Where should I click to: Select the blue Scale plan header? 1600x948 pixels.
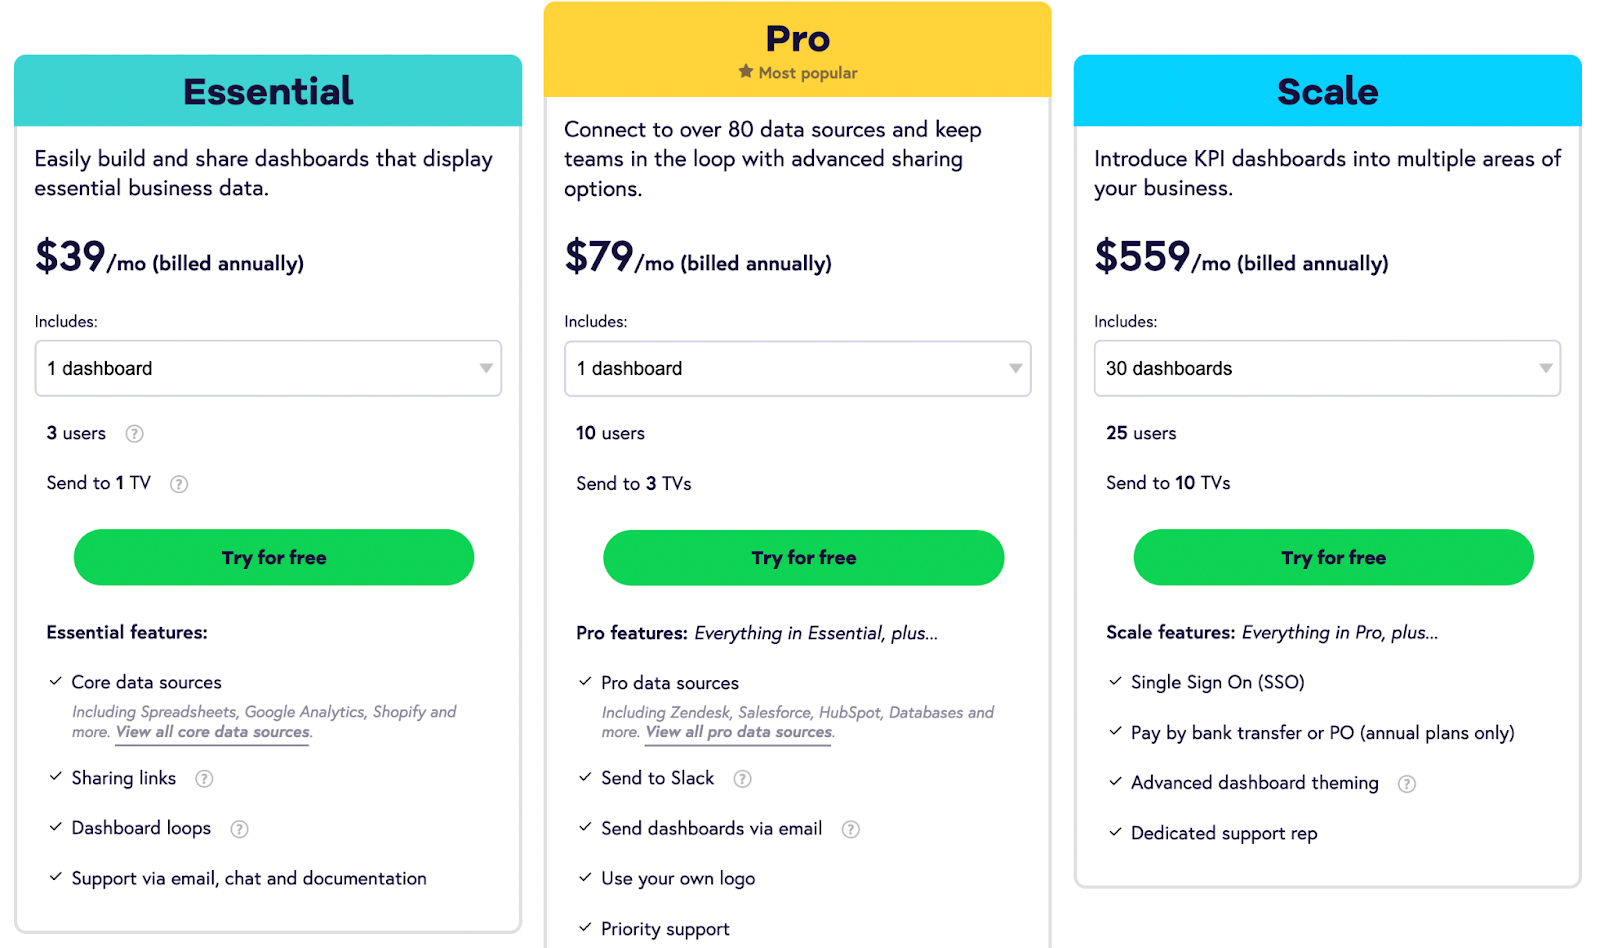tap(1327, 91)
